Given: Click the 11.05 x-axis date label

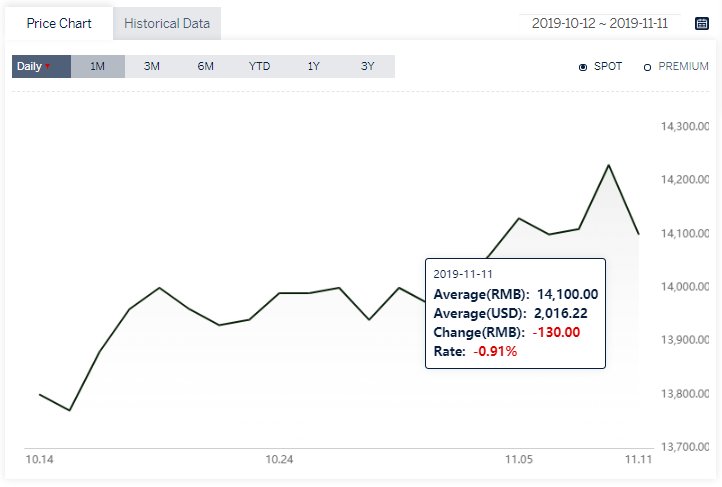Looking at the screenshot, I should click(x=519, y=459).
